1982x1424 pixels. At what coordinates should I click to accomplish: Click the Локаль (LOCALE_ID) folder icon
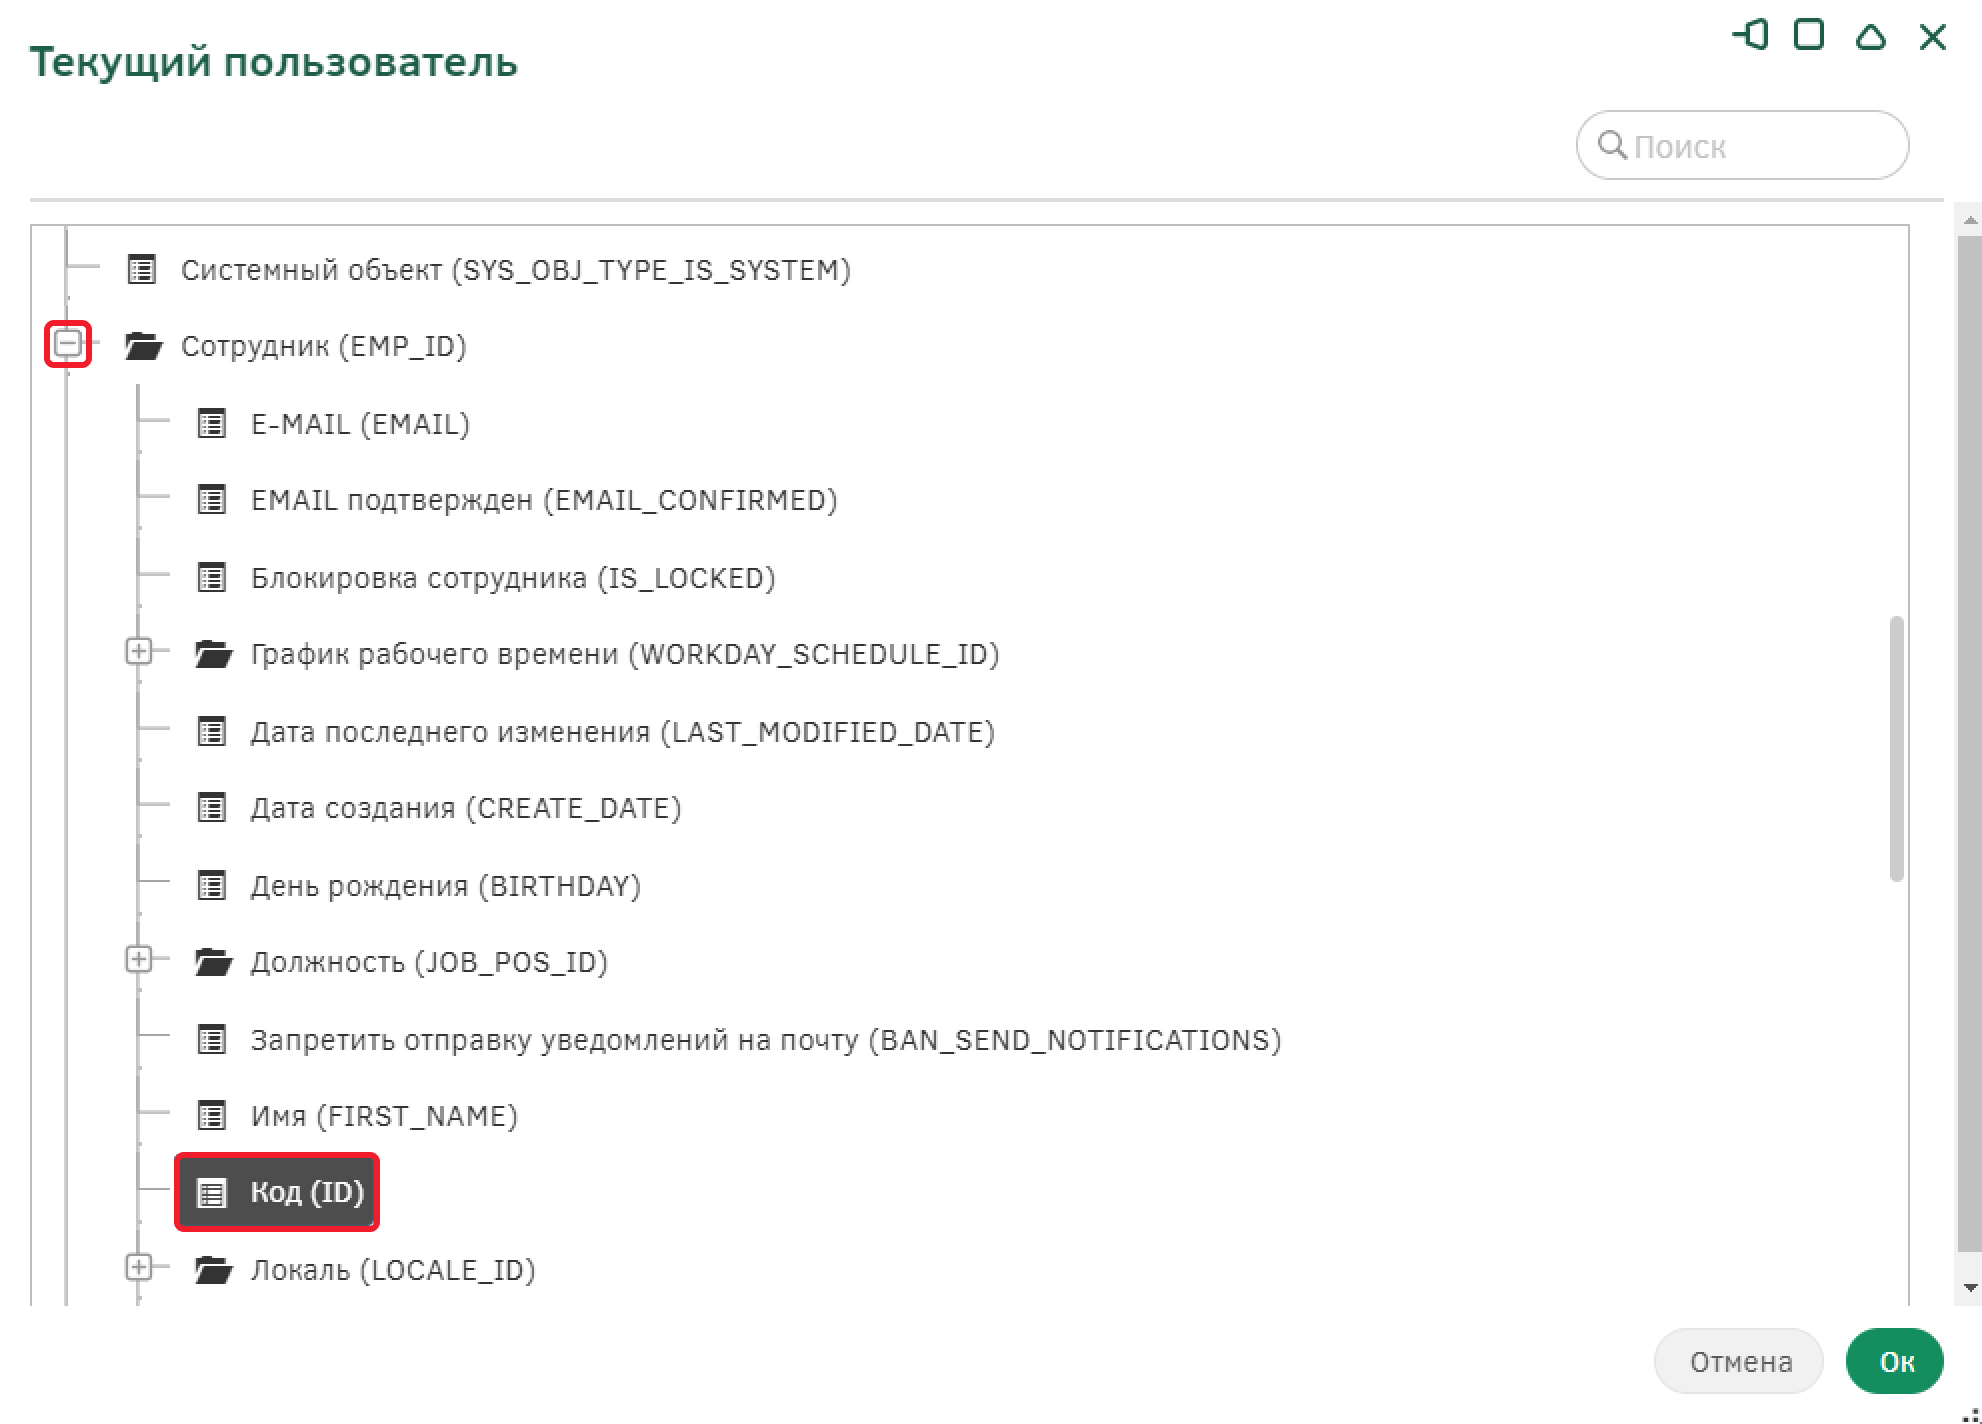(x=214, y=1270)
